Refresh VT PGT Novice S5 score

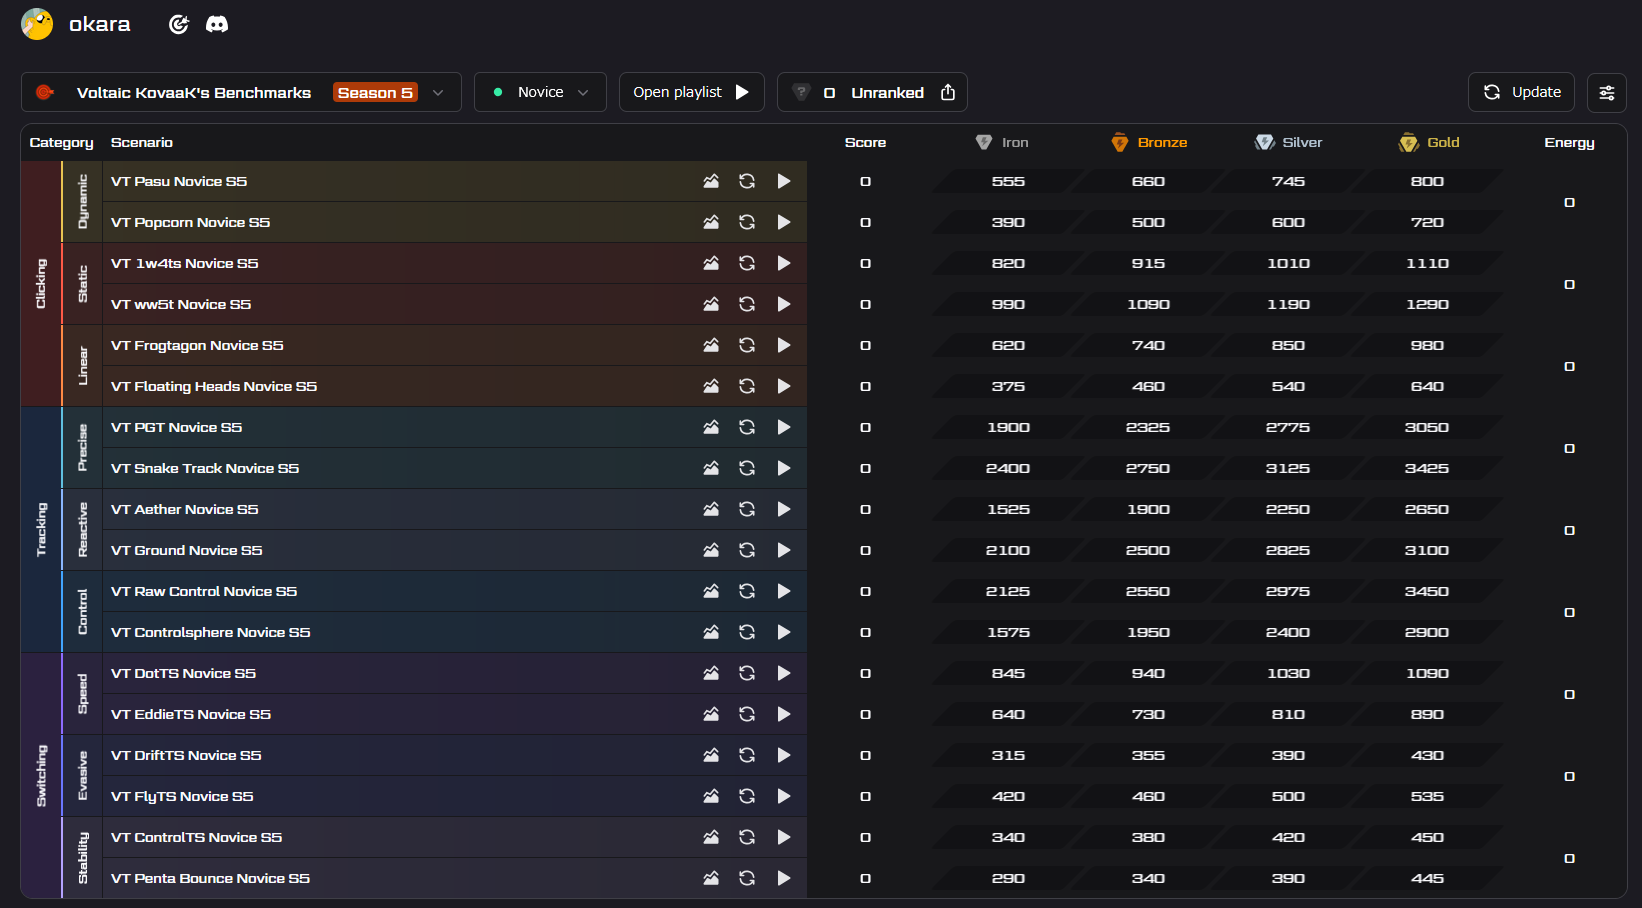pos(747,427)
